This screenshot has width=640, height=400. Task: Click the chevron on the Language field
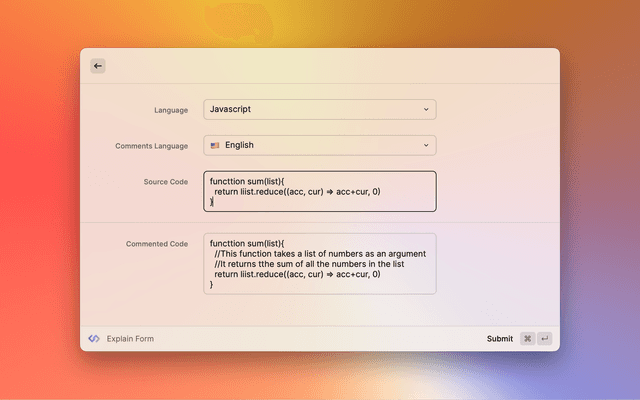pyautogui.click(x=426, y=109)
